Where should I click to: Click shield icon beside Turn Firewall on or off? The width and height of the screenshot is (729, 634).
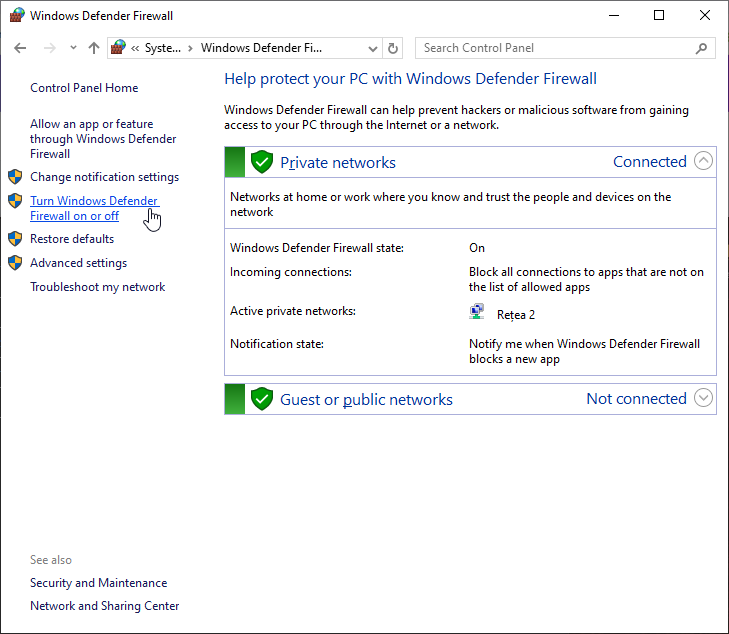[15, 201]
